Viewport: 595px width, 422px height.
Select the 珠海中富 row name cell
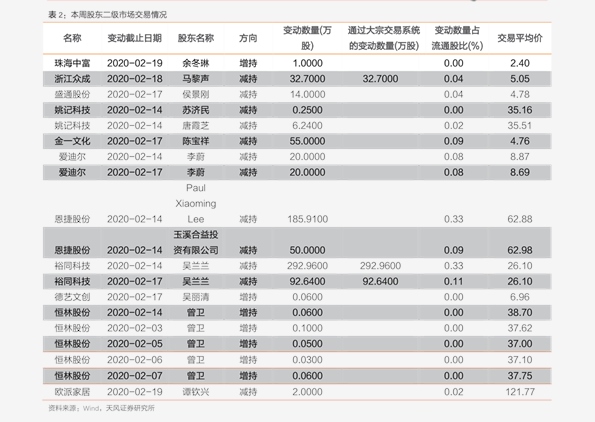click(72, 63)
